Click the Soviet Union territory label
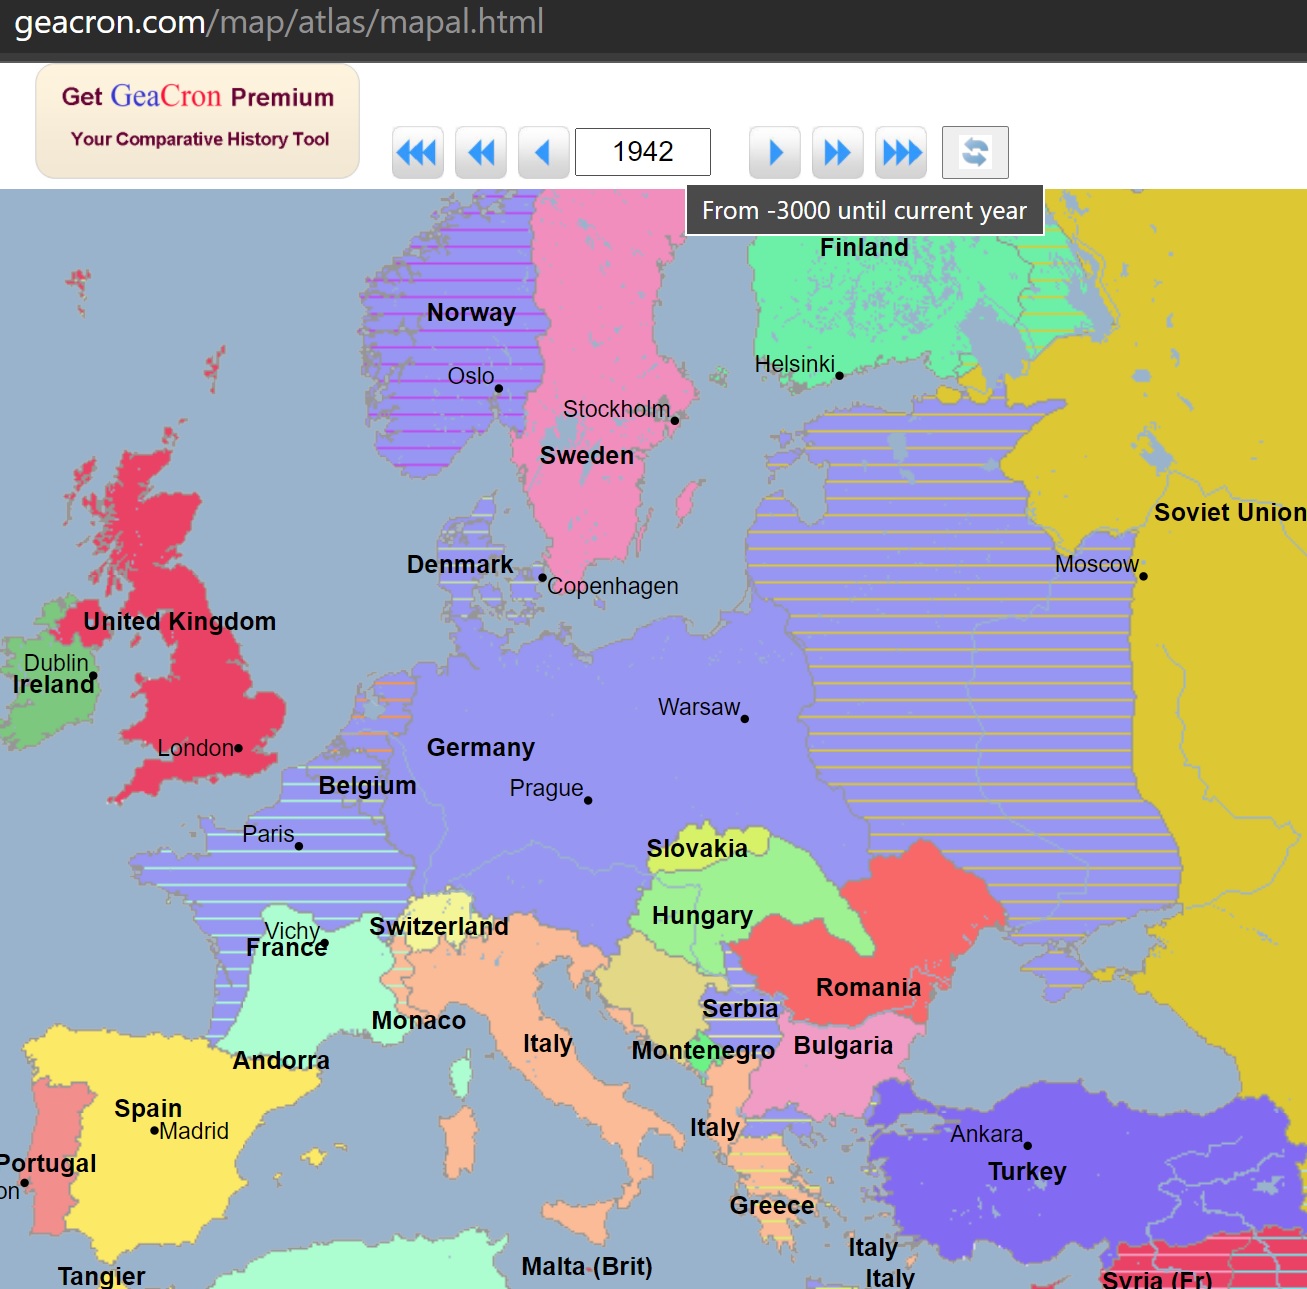 click(x=1230, y=512)
